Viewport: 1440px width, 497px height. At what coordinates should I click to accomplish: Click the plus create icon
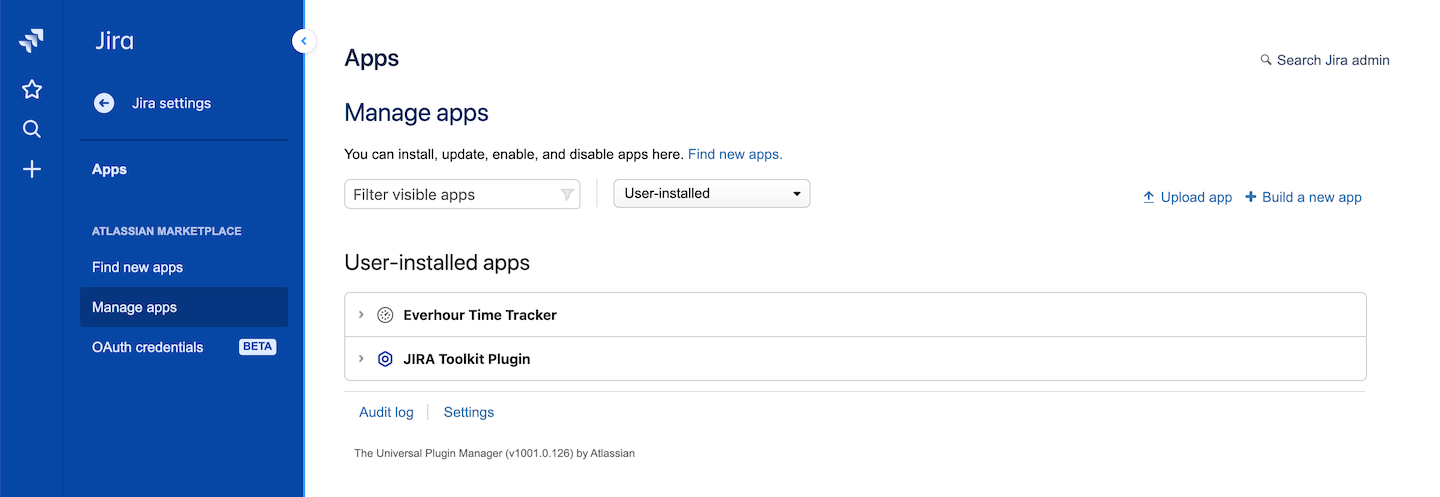pyautogui.click(x=32, y=169)
